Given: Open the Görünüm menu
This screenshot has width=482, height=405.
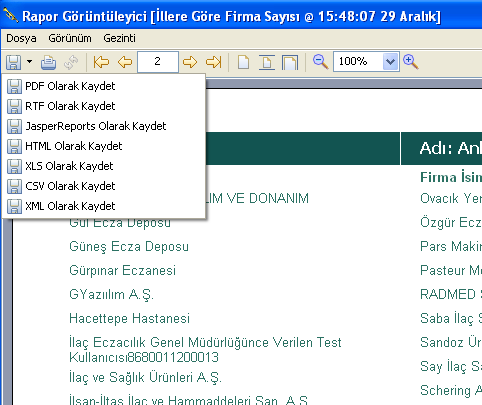Looking at the screenshot, I should pyautogui.click(x=70, y=38).
